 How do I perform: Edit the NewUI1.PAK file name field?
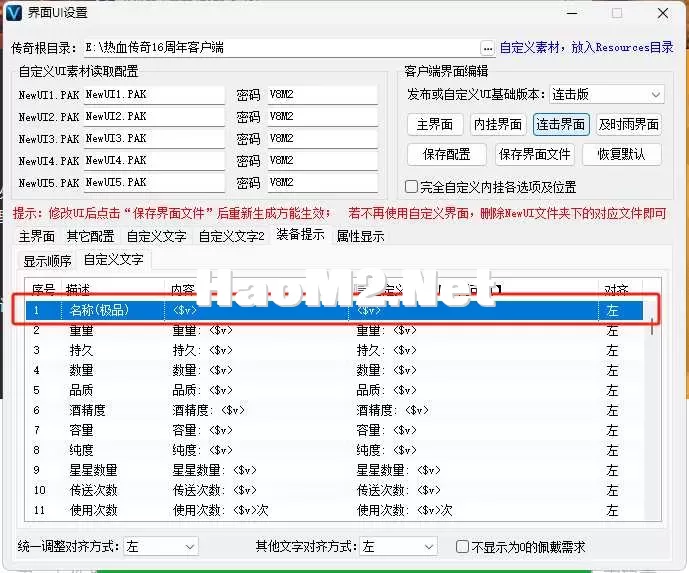click(x=154, y=94)
